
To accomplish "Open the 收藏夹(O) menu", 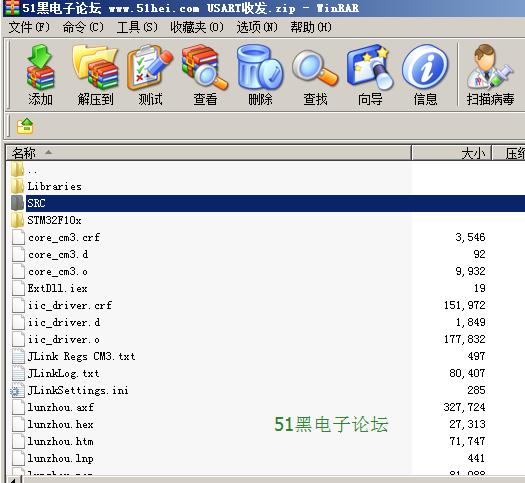I will pyautogui.click(x=197, y=27).
